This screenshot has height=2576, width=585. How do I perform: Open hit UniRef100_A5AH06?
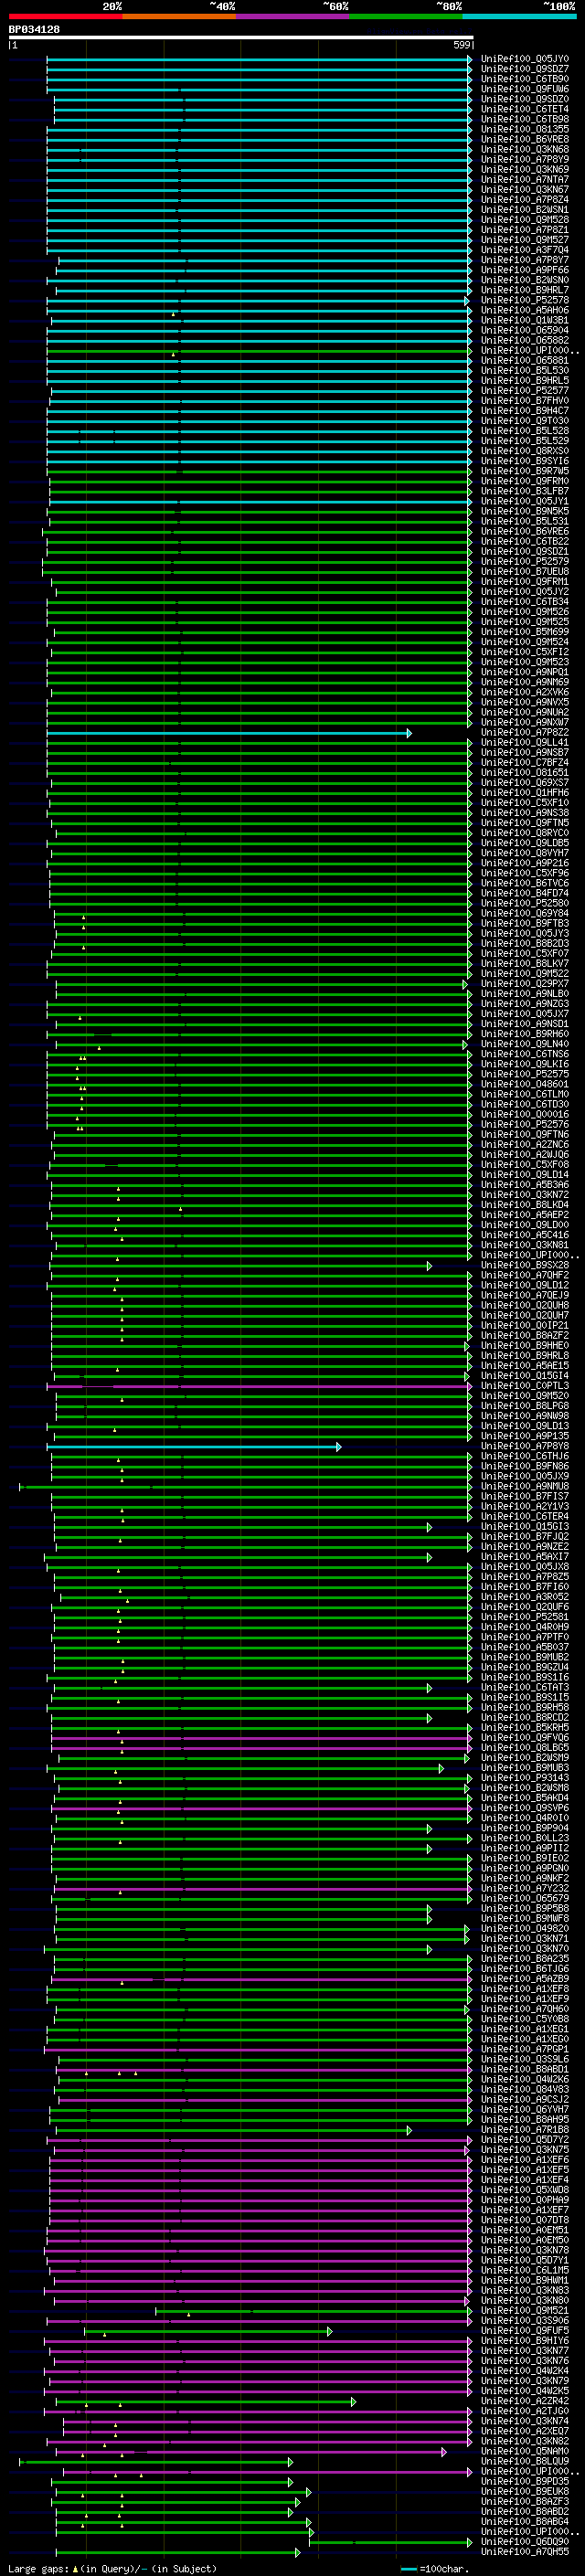click(524, 310)
